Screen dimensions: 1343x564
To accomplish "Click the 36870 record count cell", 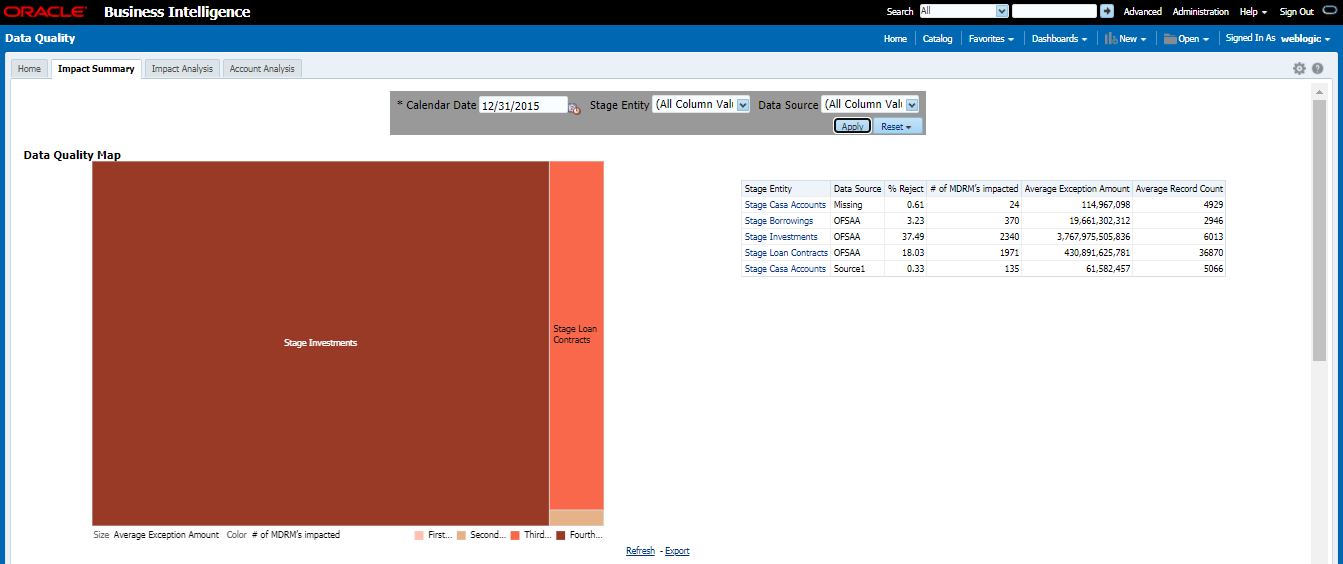I will [x=1179, y=253].
